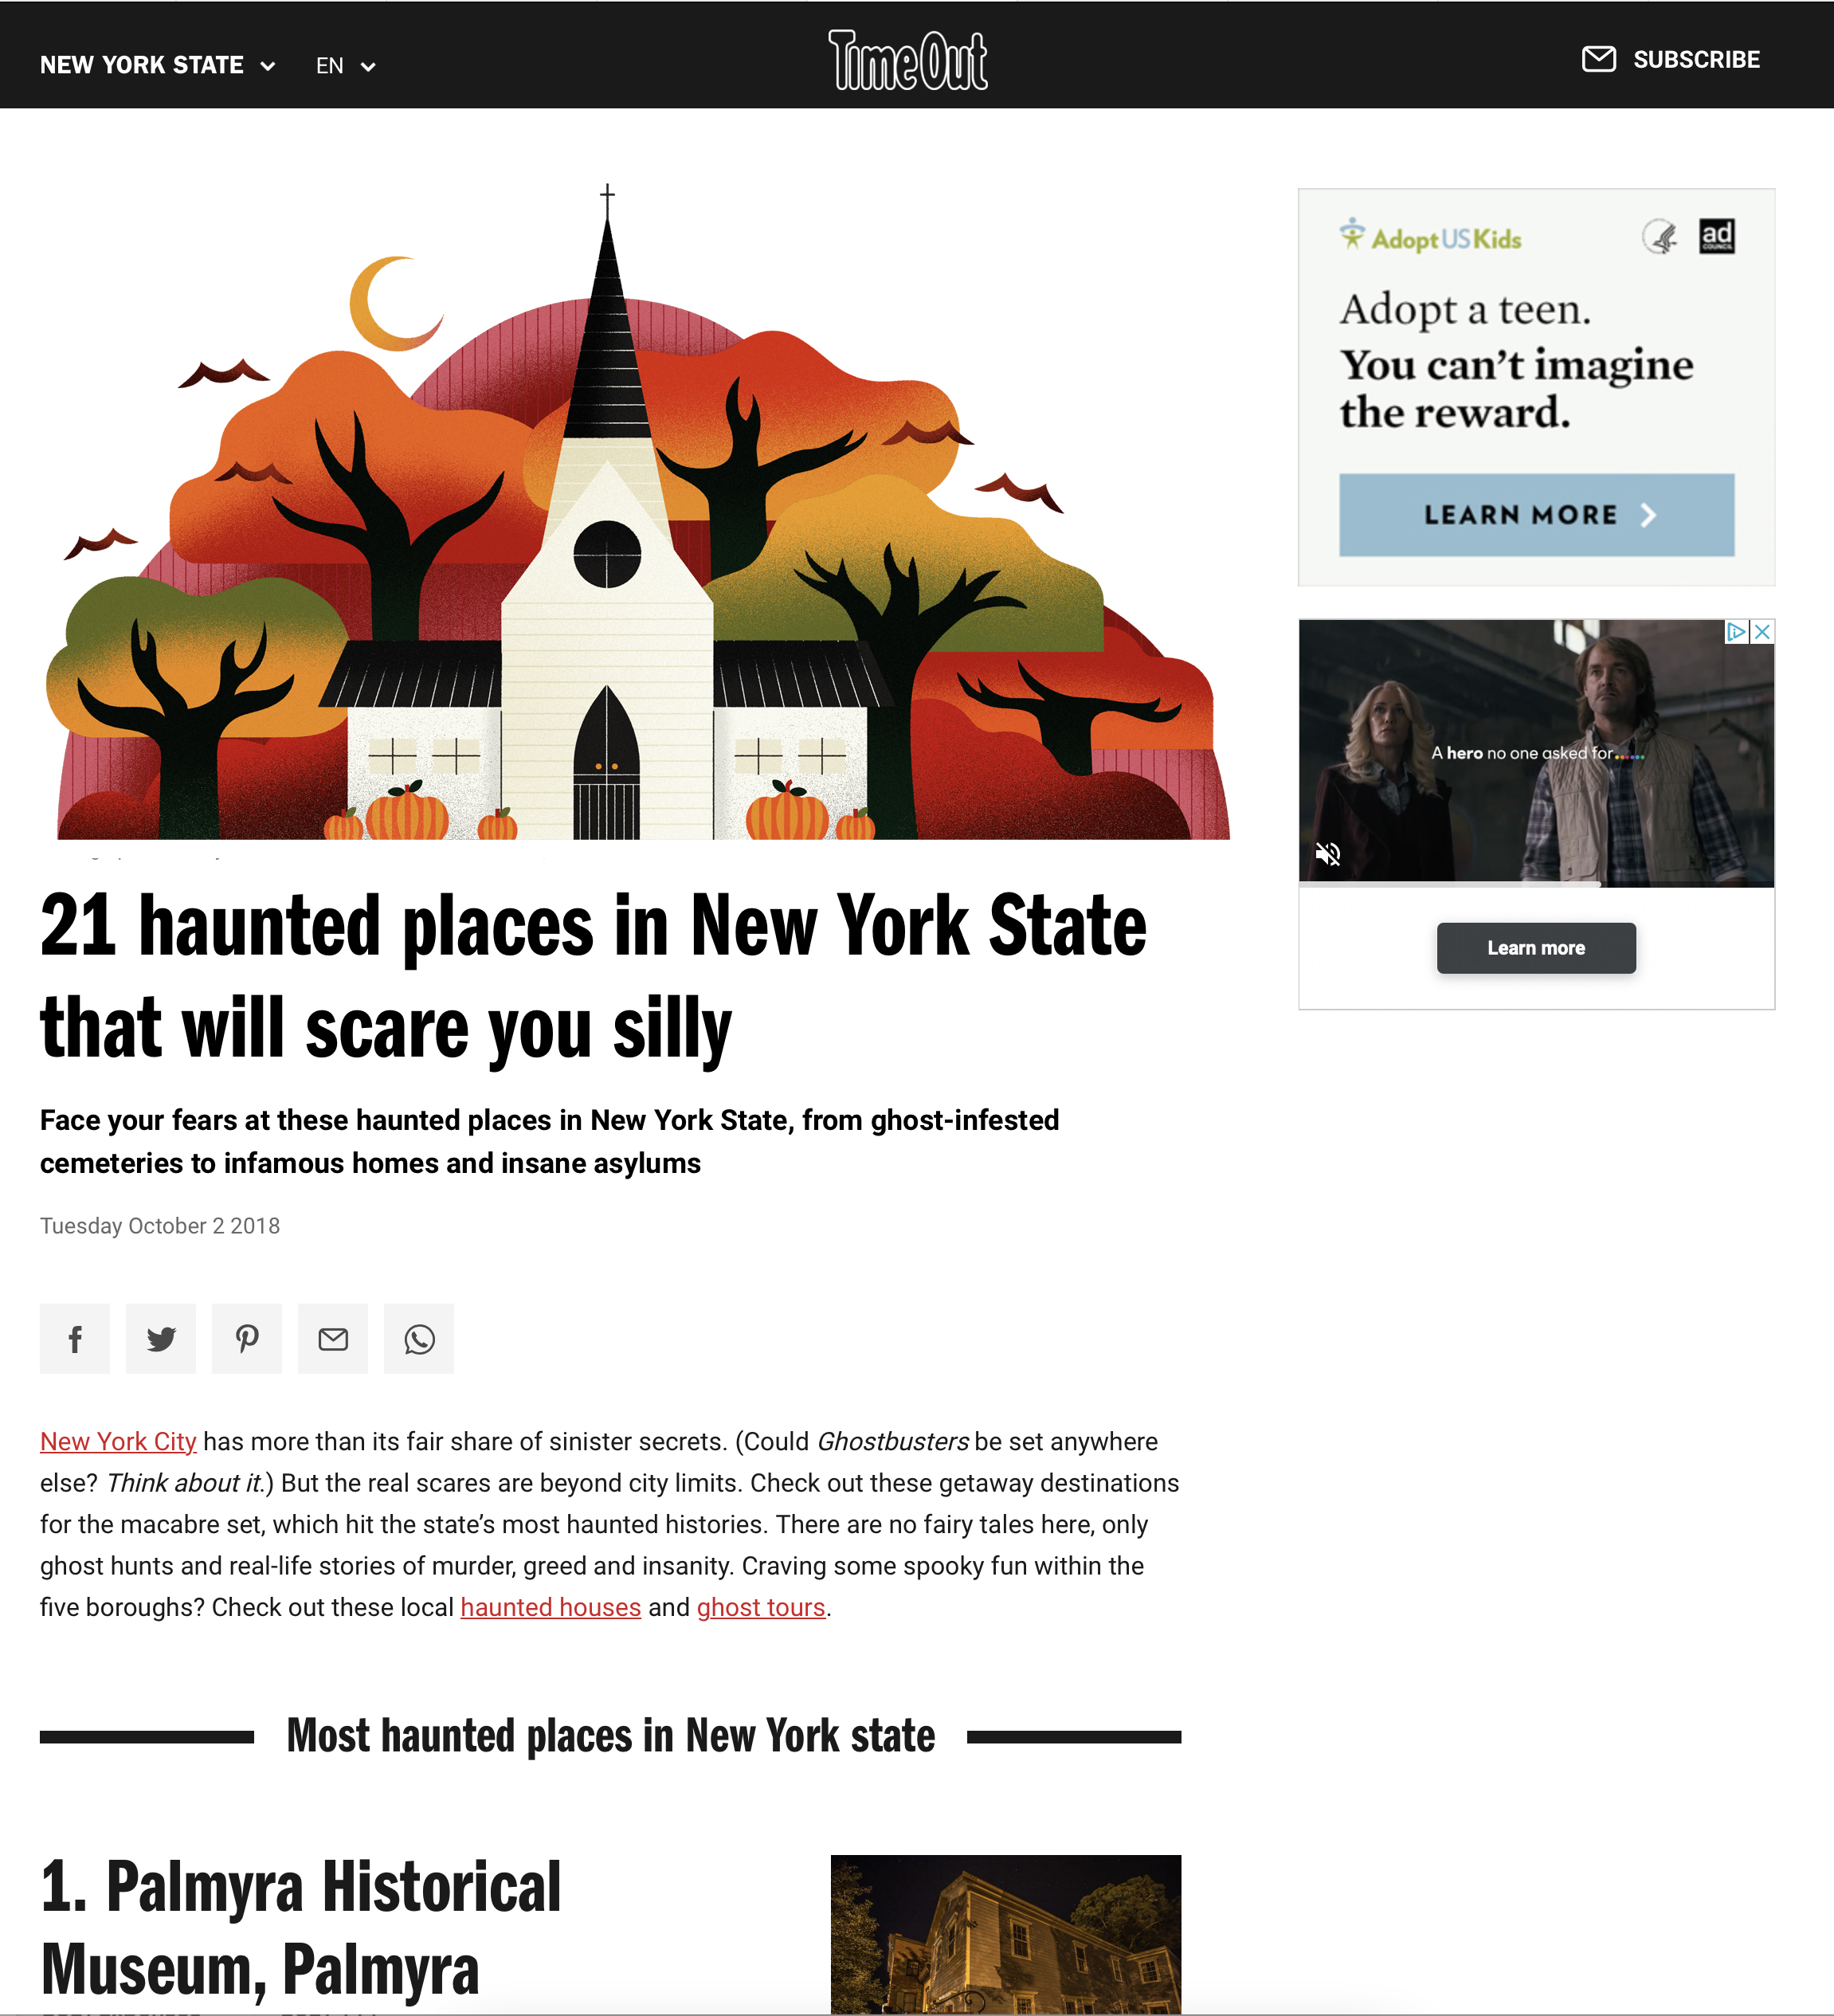Open the ghost tours link
1834x2016 pixels.
tap(761, 1607)
